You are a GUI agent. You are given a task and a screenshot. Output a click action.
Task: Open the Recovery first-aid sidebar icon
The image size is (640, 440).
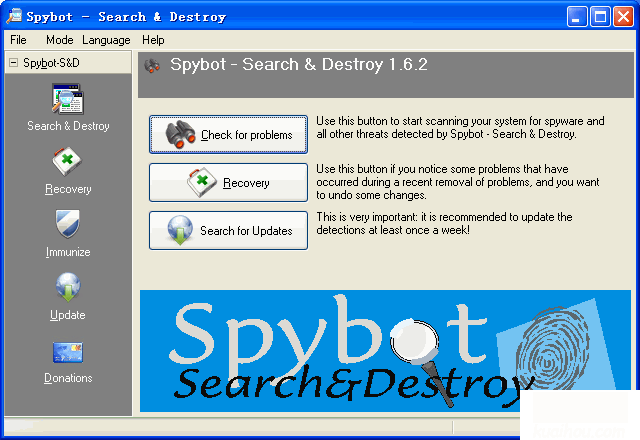click(67, 162)
